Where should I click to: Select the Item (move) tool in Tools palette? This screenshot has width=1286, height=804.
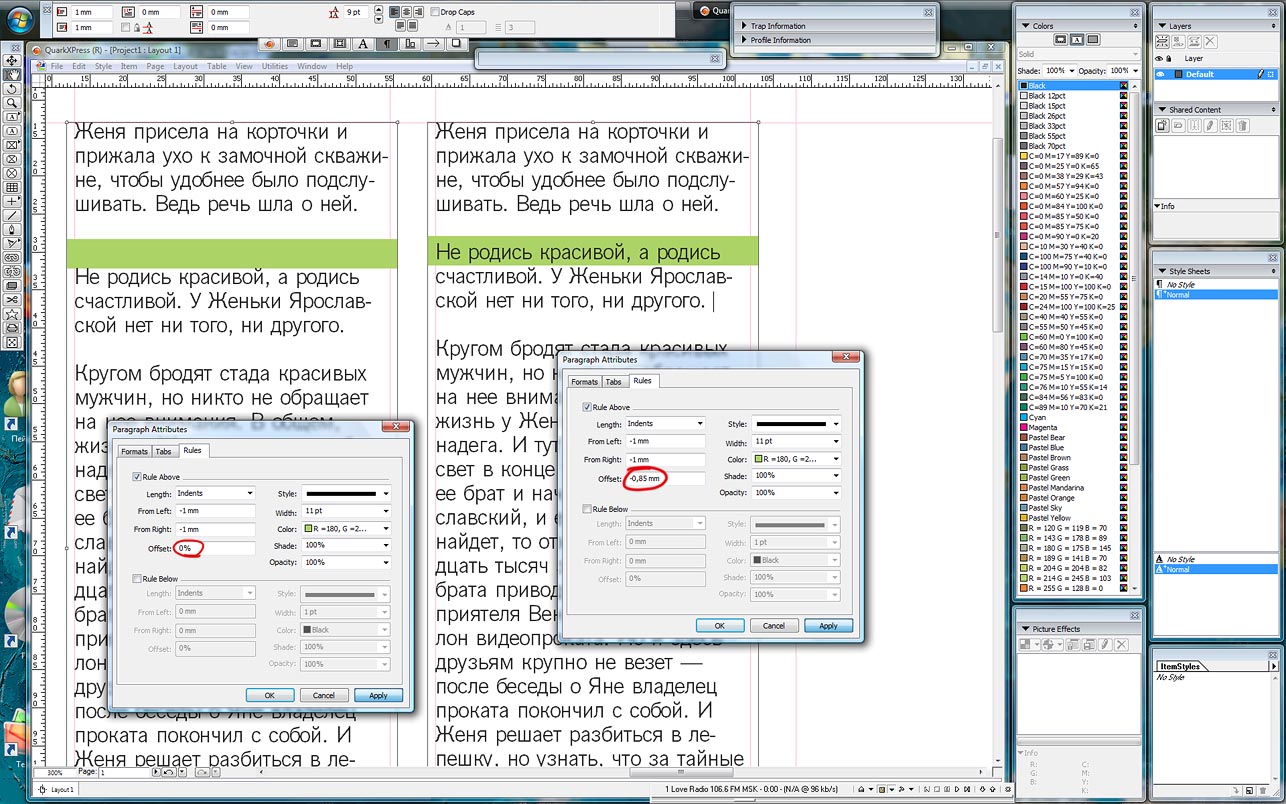(x=12, y=60)
